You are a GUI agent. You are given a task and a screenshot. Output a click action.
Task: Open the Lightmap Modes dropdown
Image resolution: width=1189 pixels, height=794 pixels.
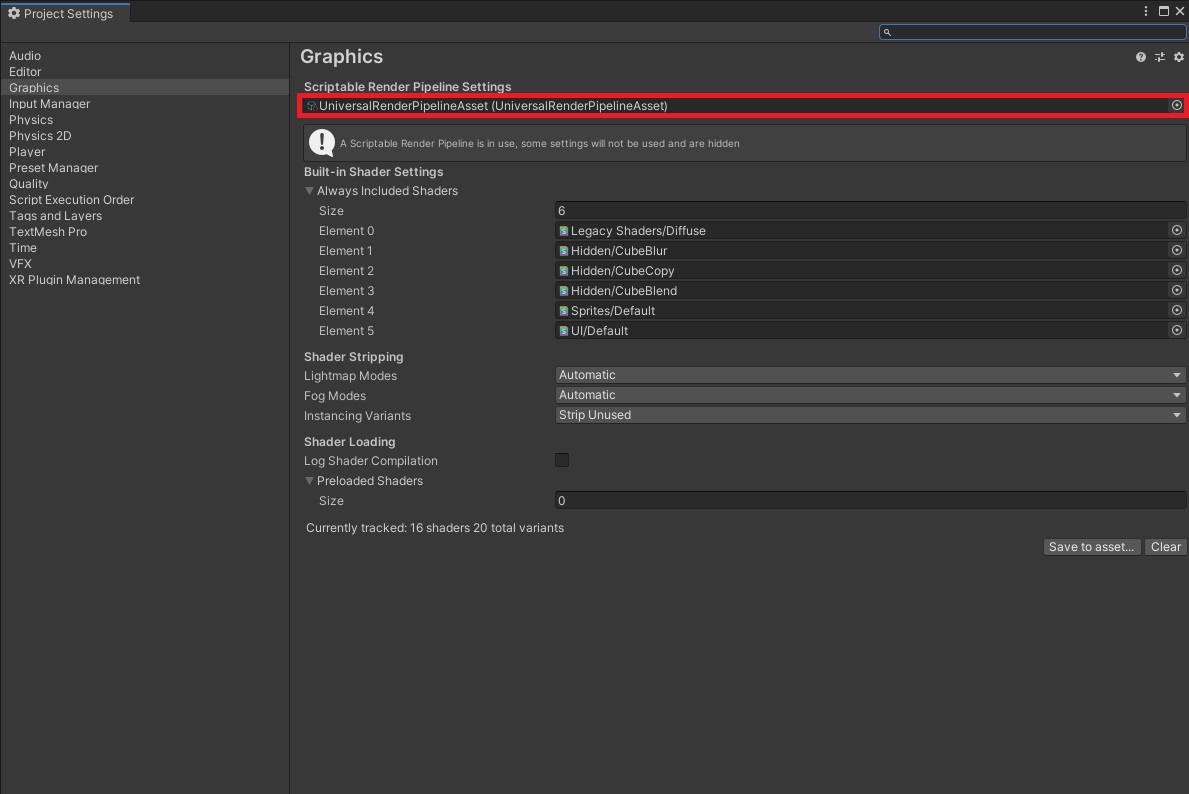[x=871, y=375]
